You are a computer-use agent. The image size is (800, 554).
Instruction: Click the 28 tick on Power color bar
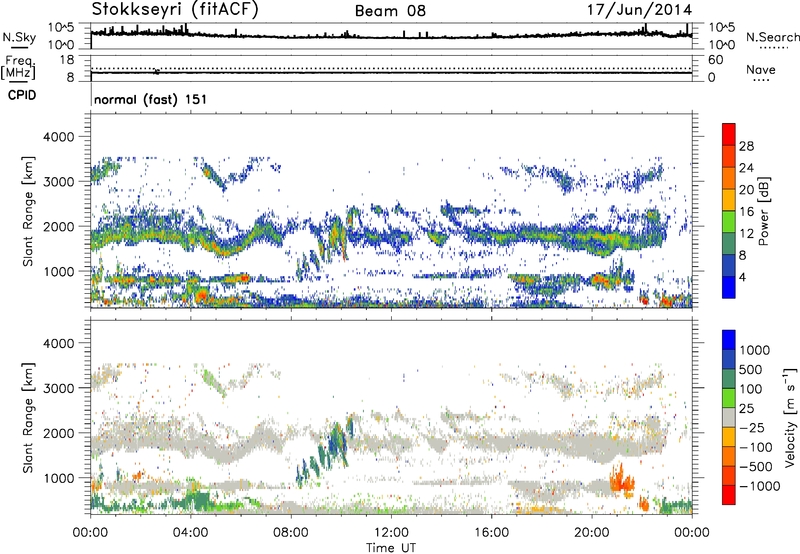pyautogui.click(x=746, y=146)
